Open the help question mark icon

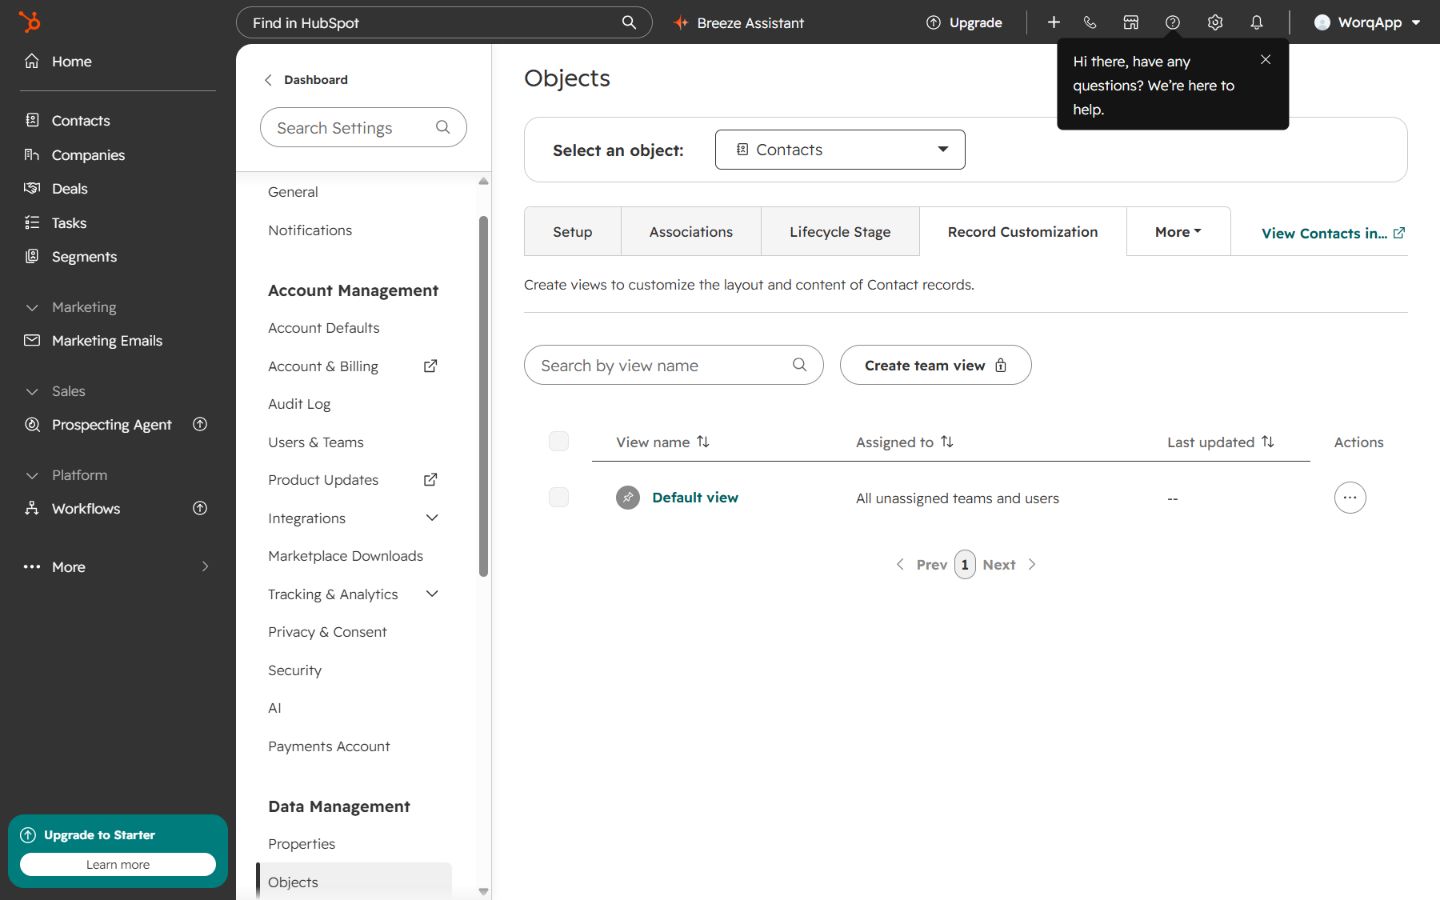click(x=1173, y=22)
